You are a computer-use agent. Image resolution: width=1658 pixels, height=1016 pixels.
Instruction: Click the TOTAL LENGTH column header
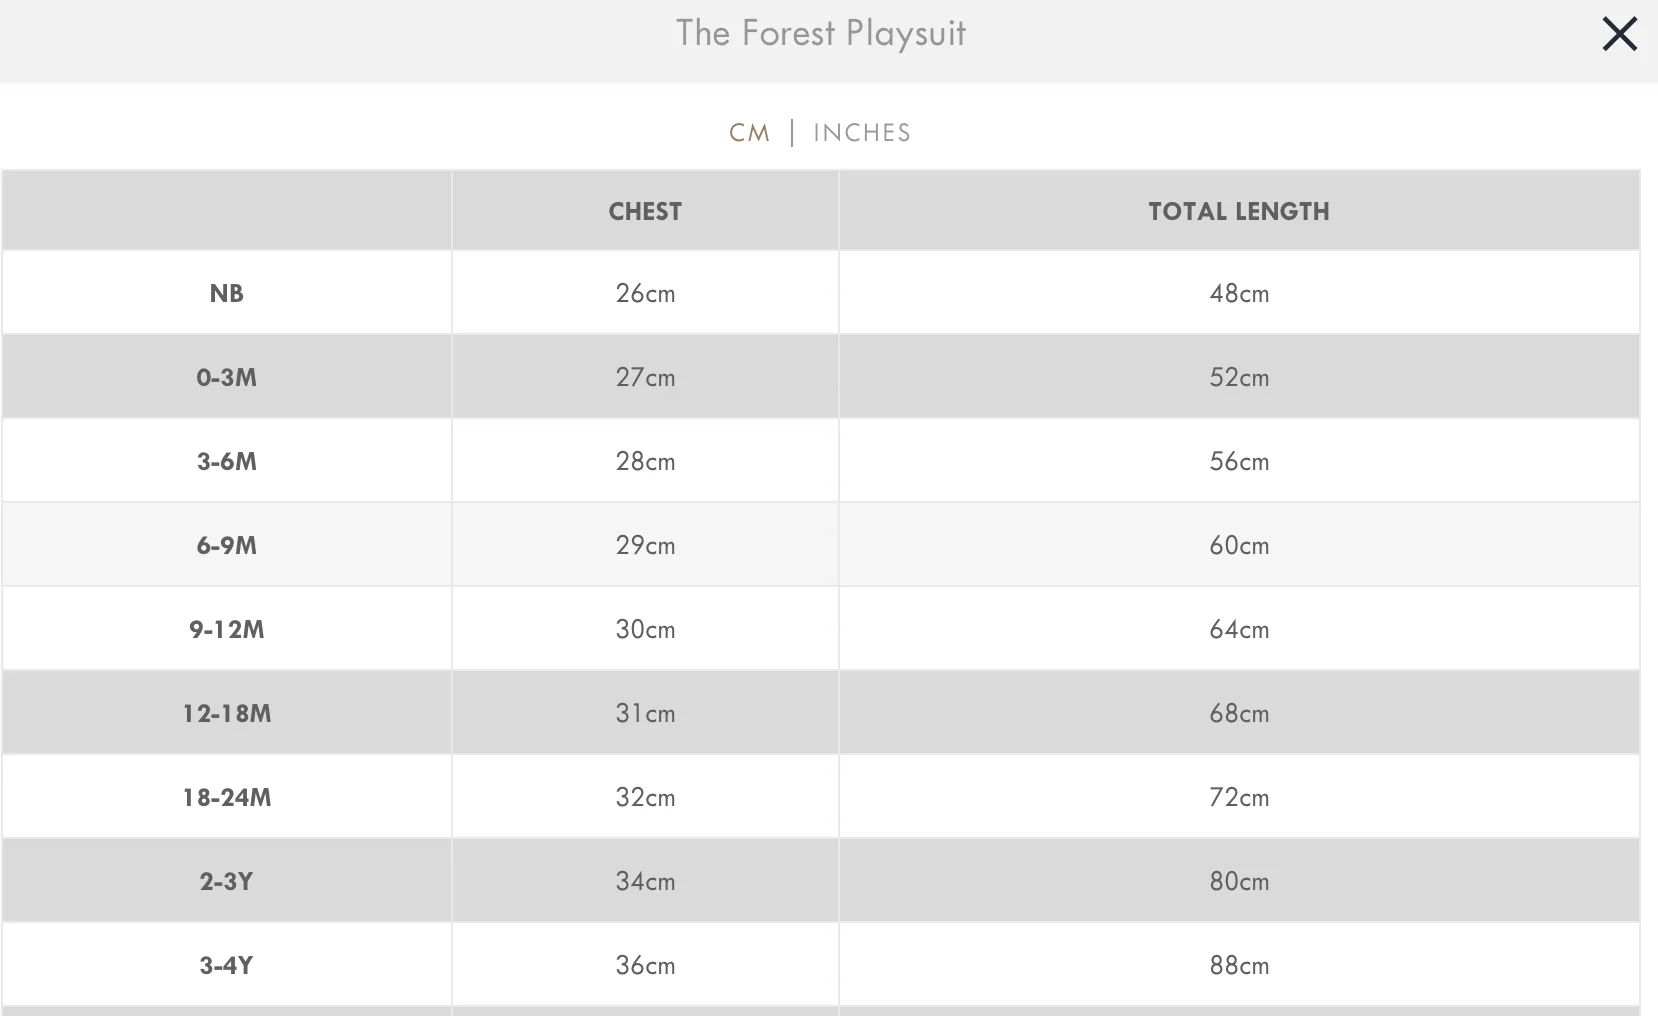pos(1238,211)
